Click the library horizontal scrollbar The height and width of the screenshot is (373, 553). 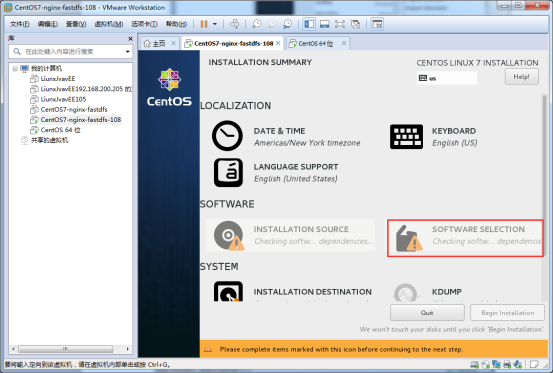(x=66, y=349)
